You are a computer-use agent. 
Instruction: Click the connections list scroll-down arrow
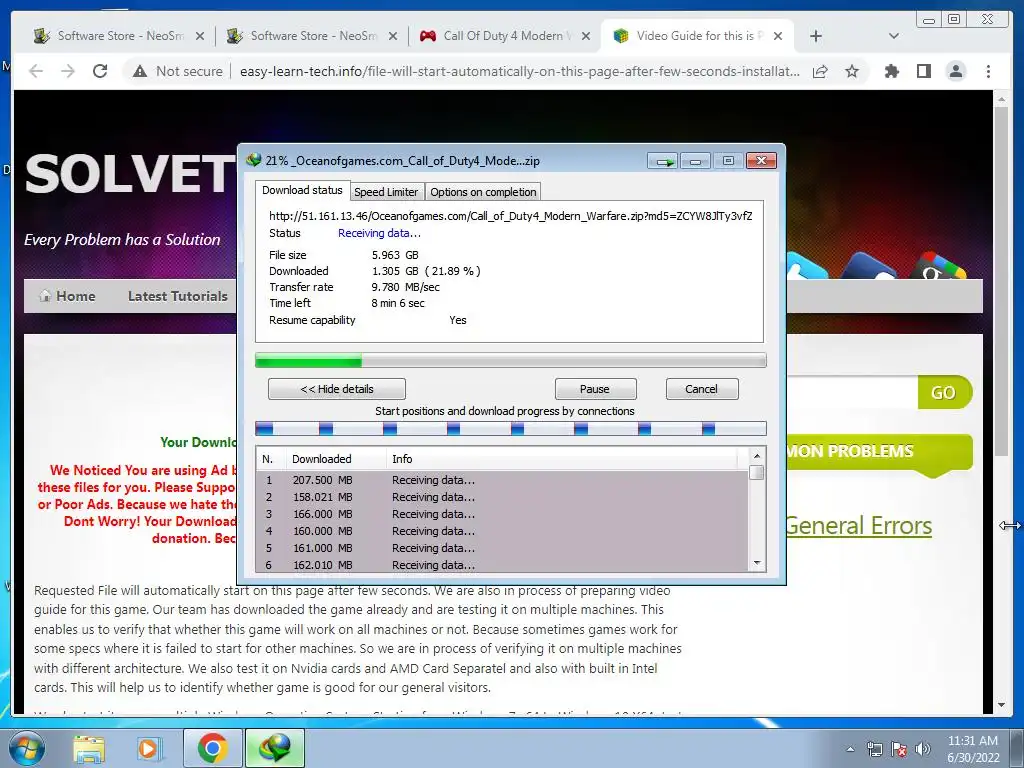click(757, 563)
